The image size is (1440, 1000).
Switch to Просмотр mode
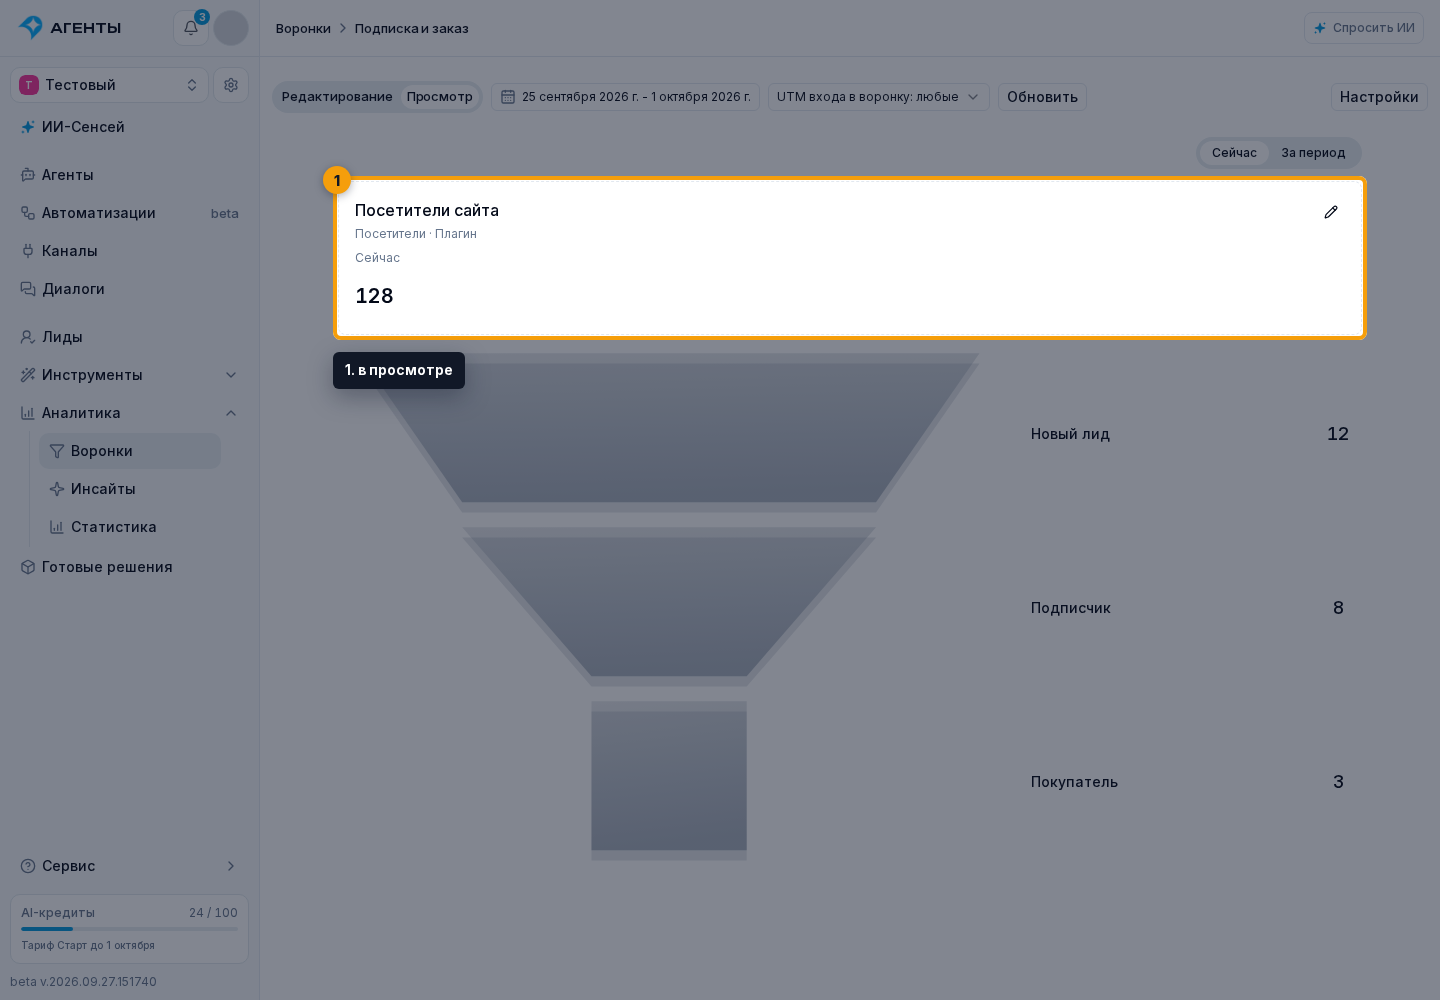point(440,97)
